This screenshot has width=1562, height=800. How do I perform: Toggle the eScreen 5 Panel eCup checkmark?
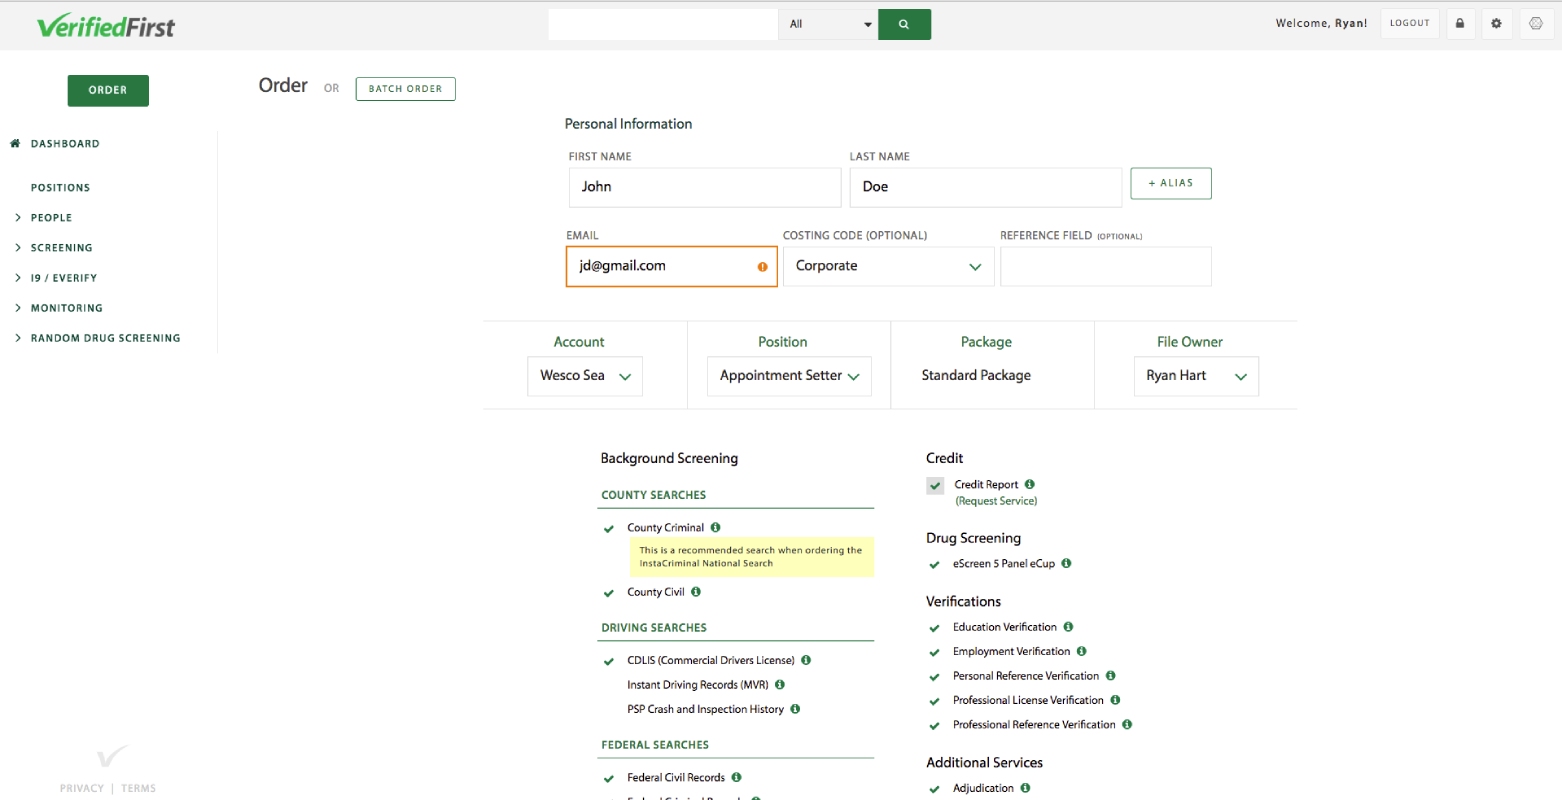934,564
